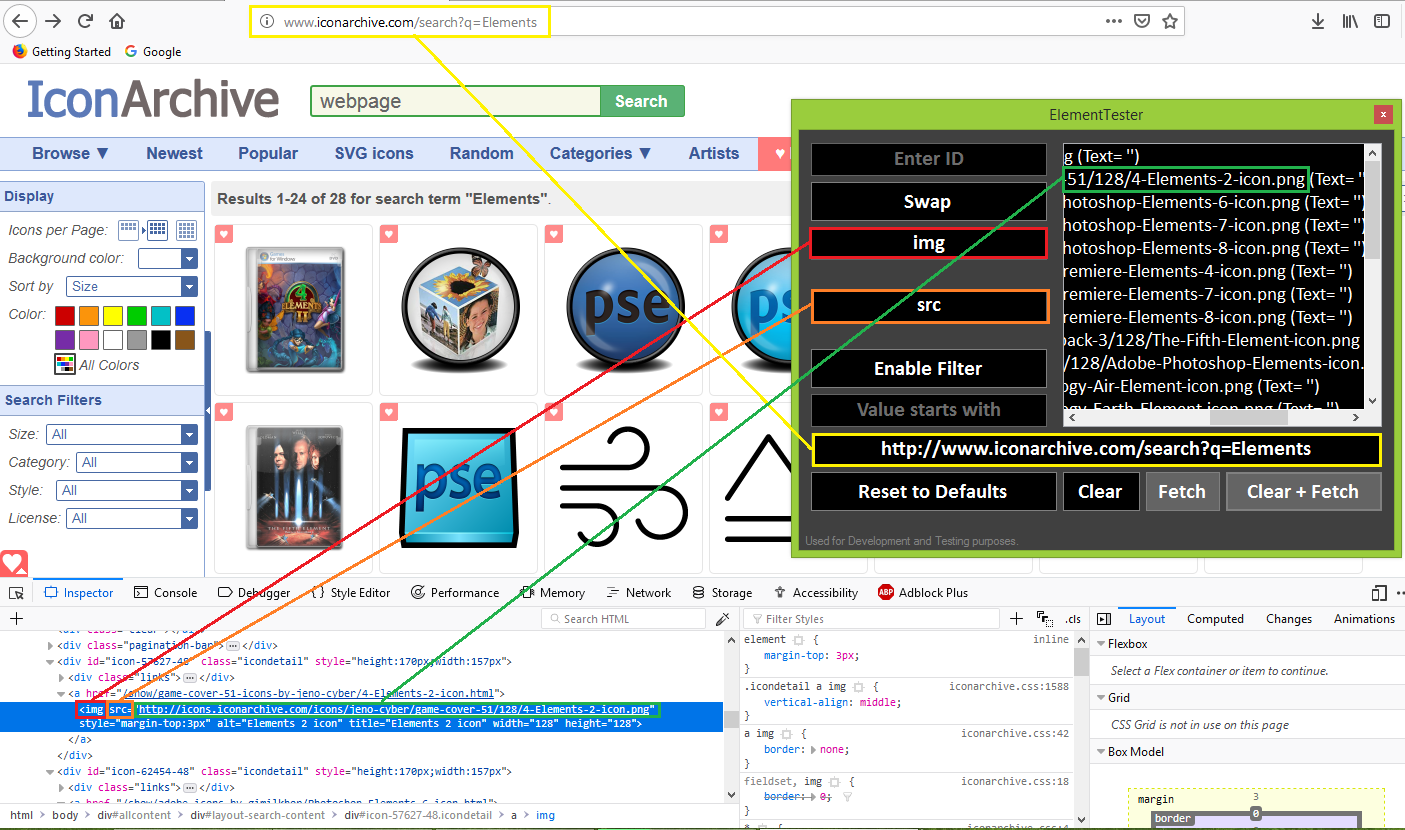Select medium icons per page option
The width and height of the screenshot is (1405, 830).
[x=157, y=230]
